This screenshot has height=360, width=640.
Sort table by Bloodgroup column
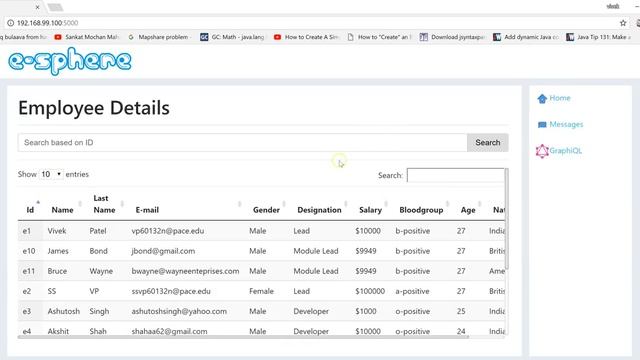(x=421, y=210)
